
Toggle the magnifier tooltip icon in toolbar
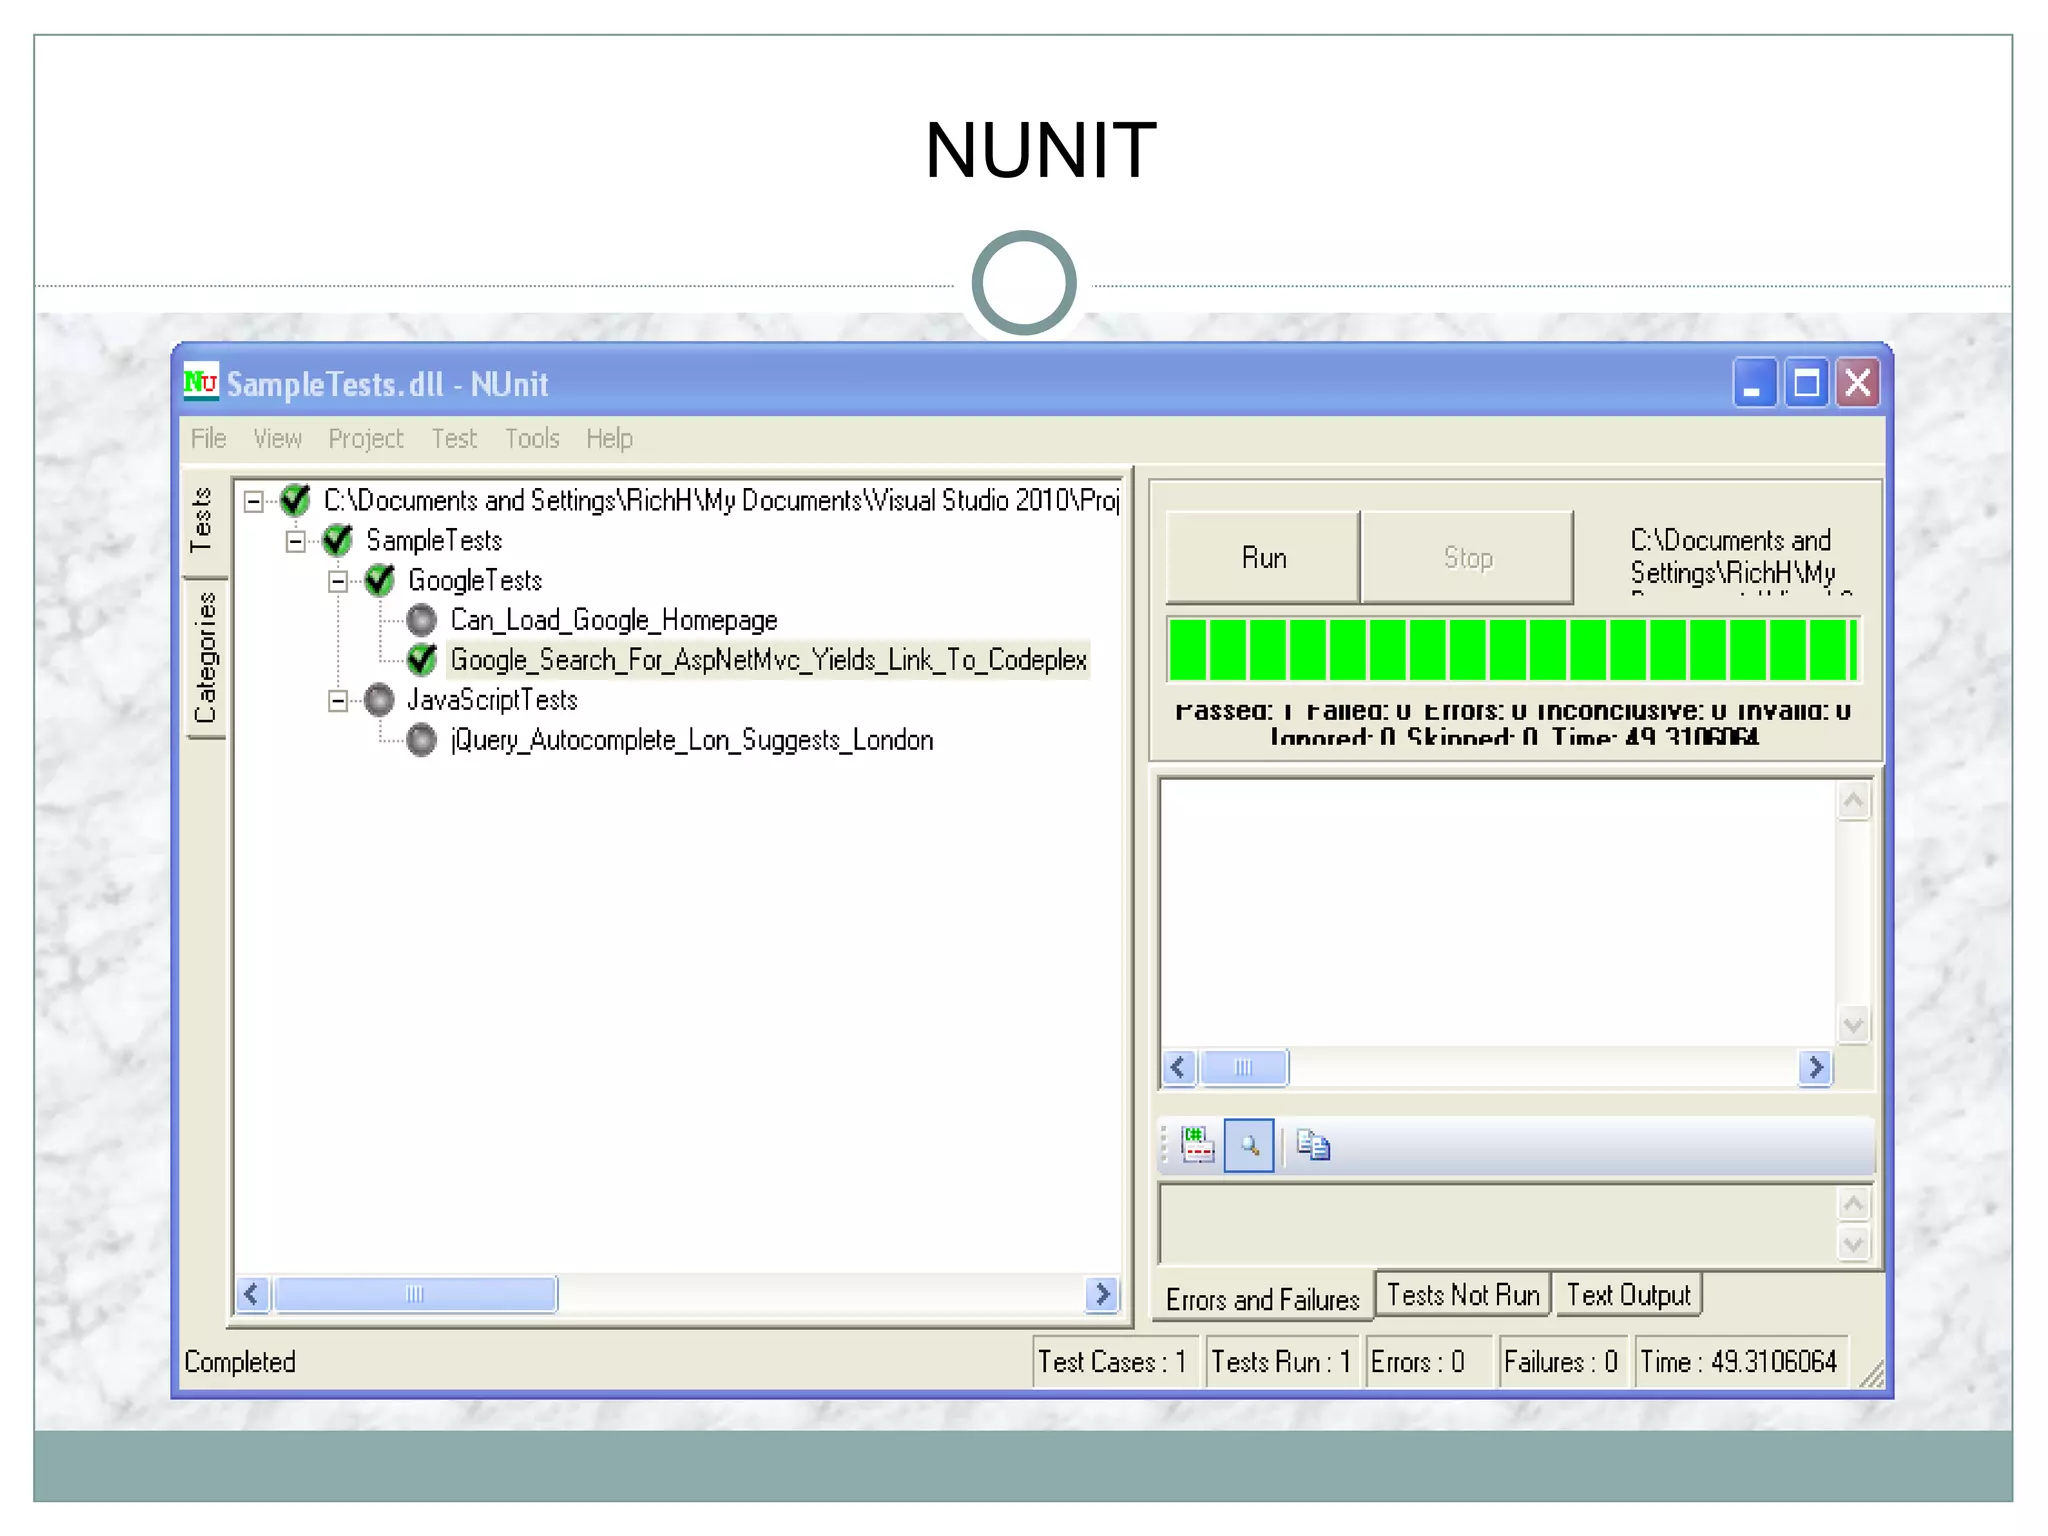tap(1249, 1145)
